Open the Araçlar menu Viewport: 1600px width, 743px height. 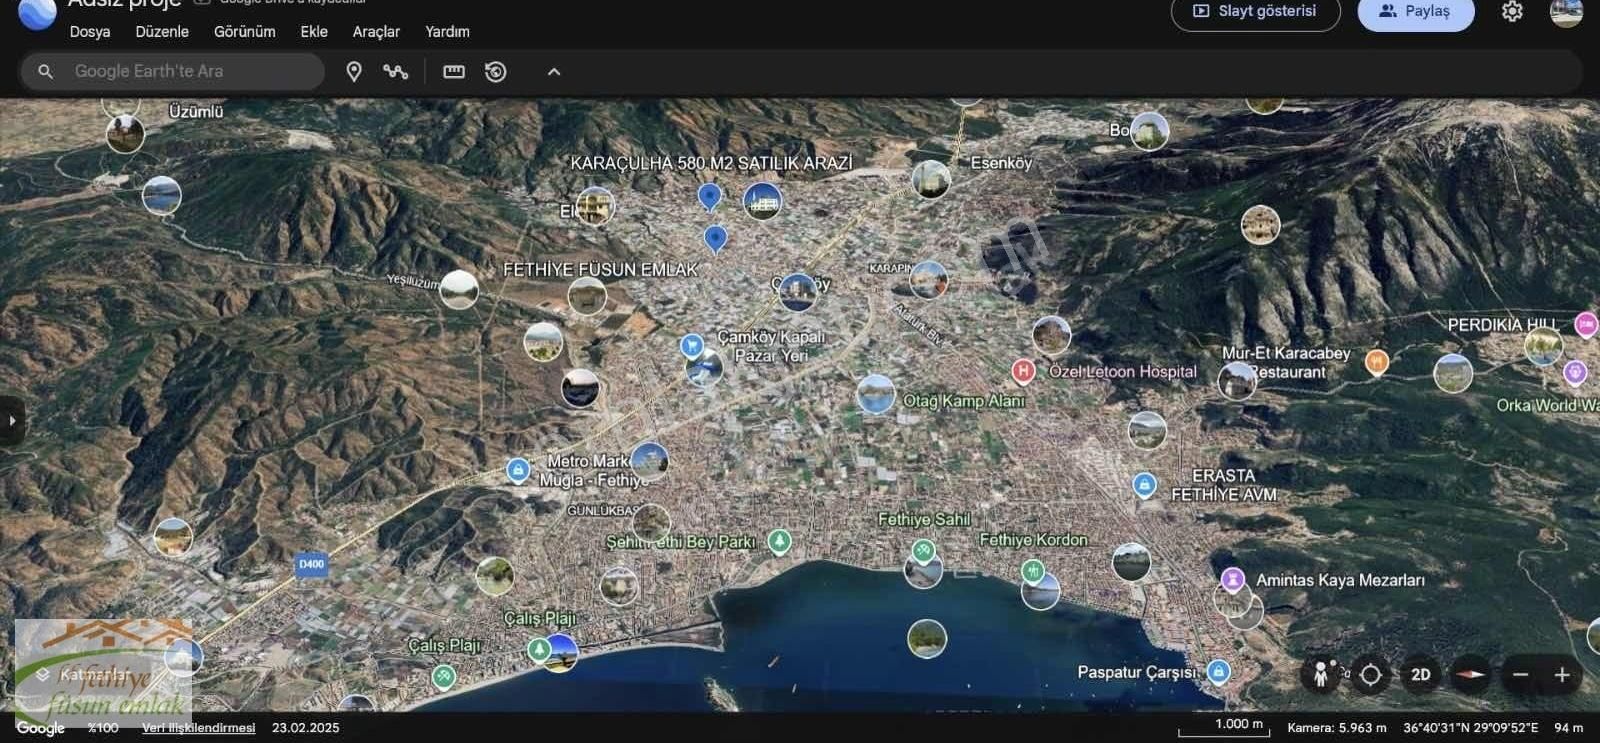point(376,32)
